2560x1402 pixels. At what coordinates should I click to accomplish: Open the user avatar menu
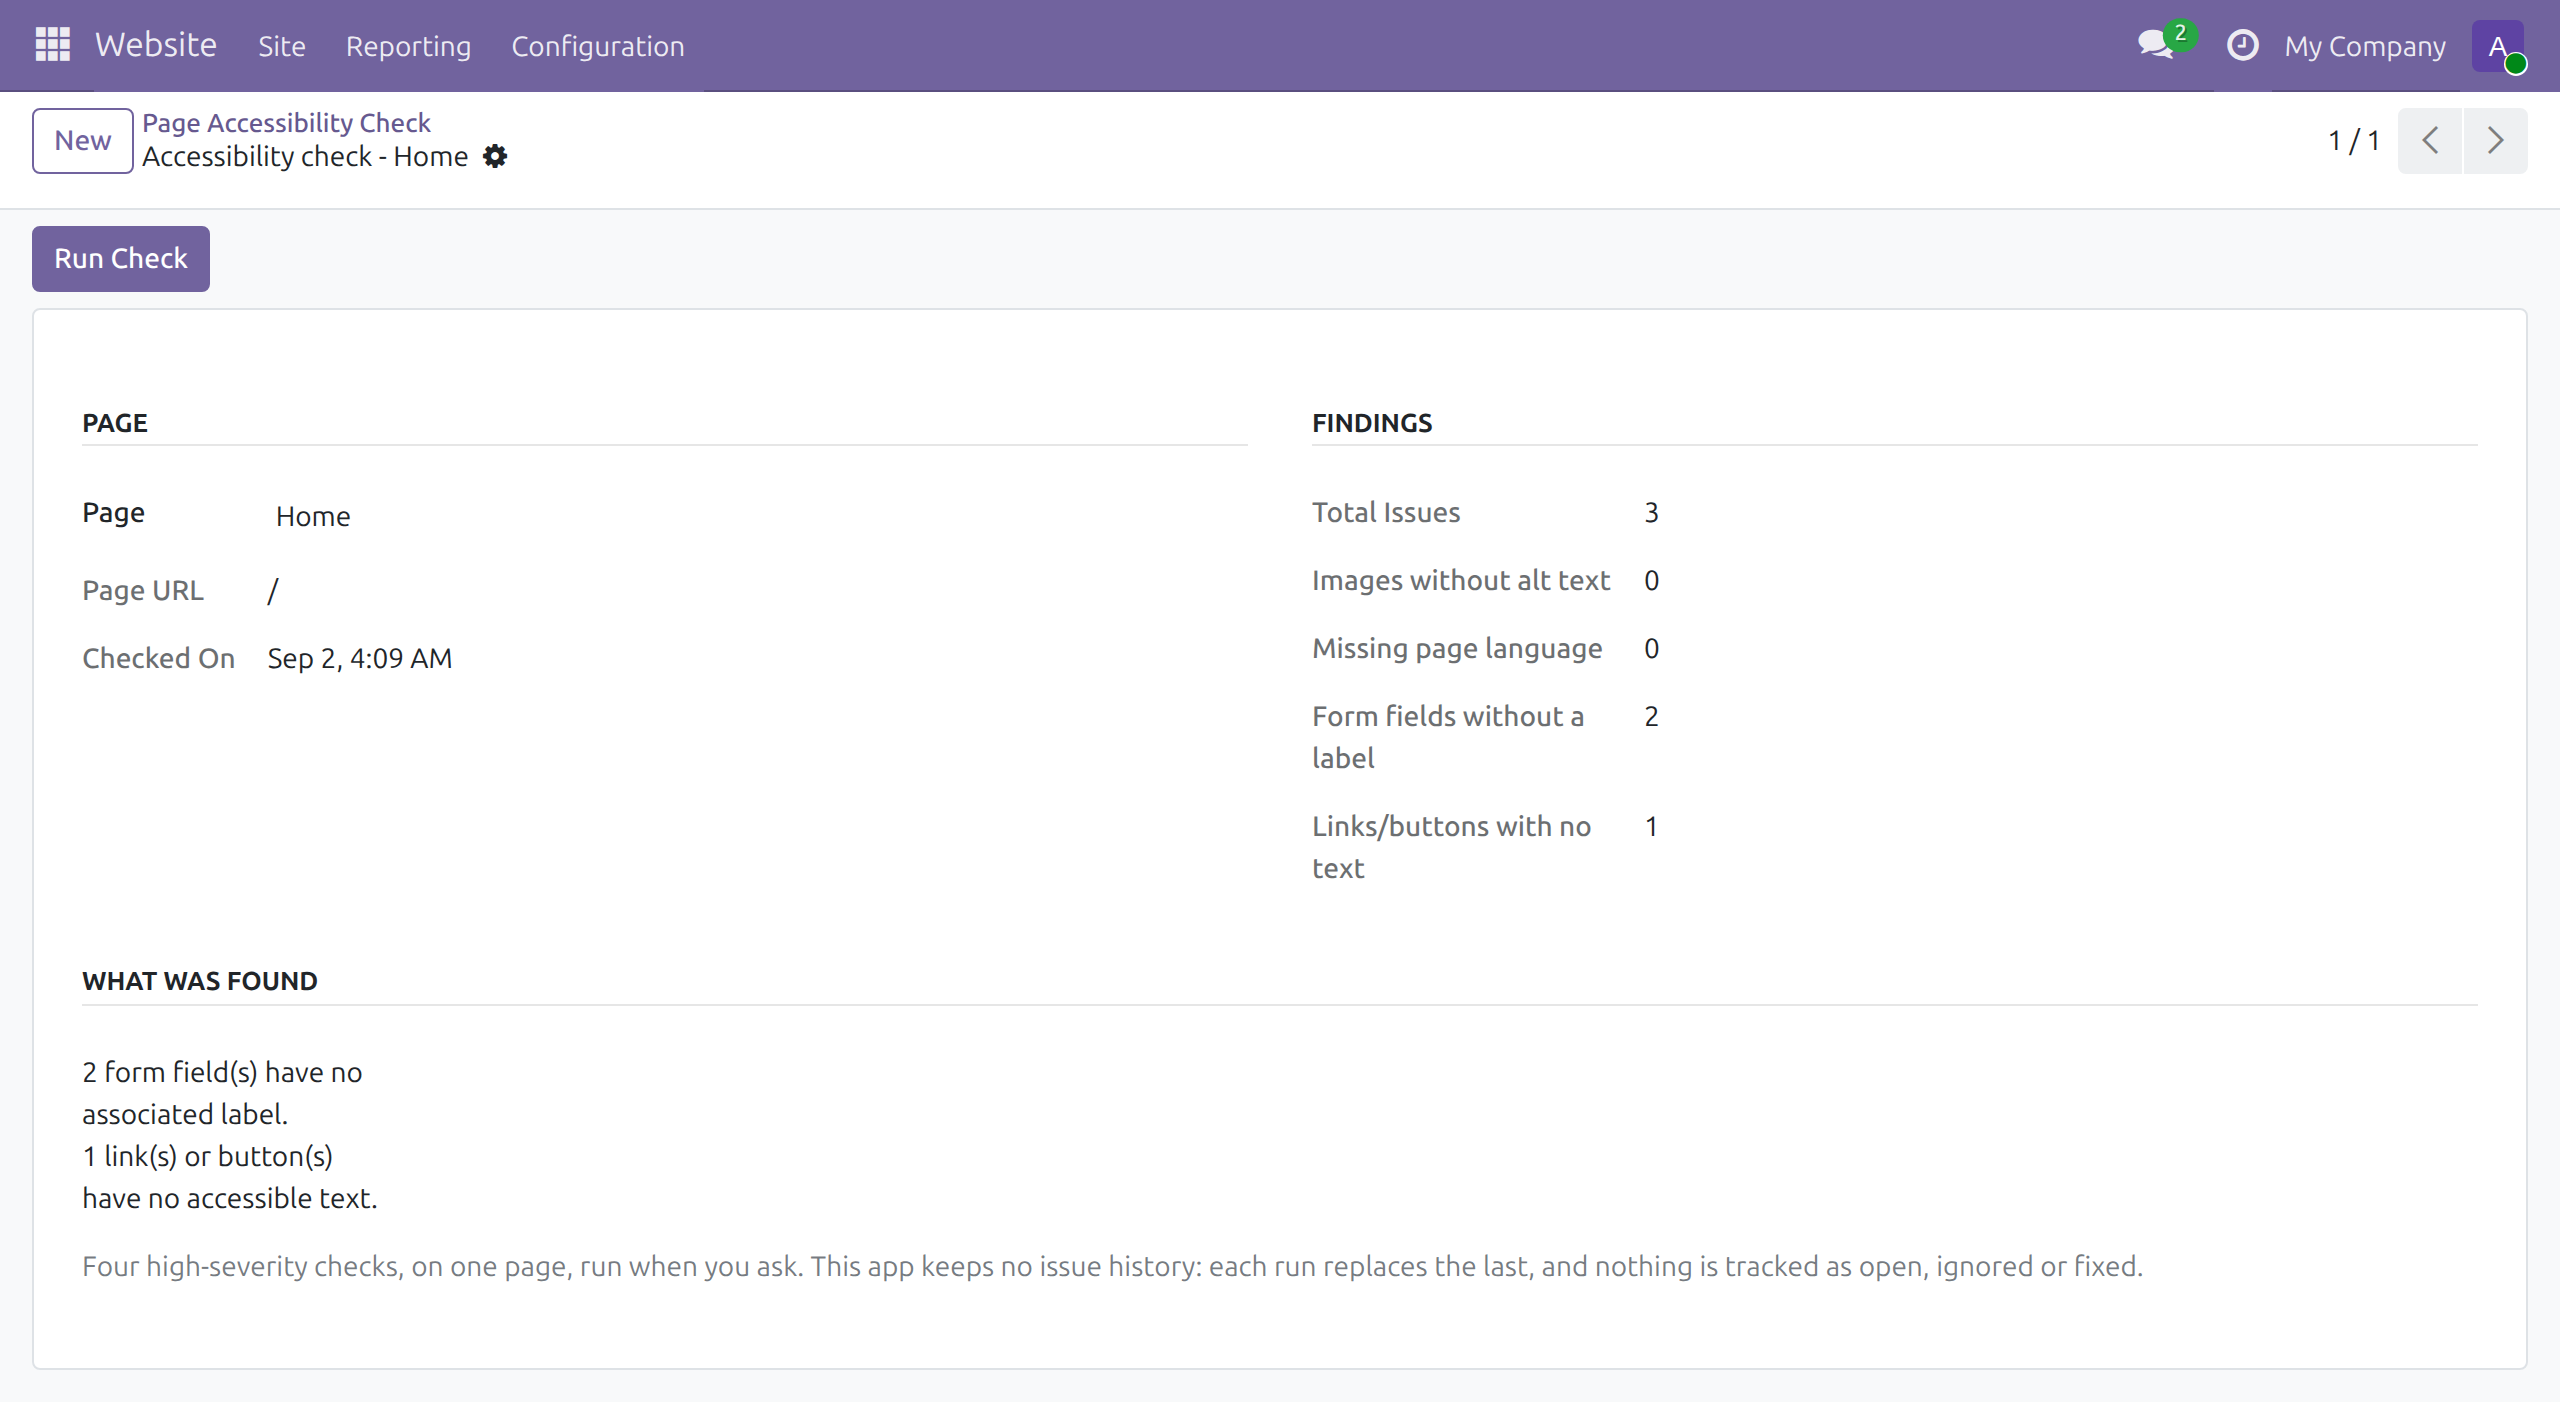click(x=2497, y=46)
